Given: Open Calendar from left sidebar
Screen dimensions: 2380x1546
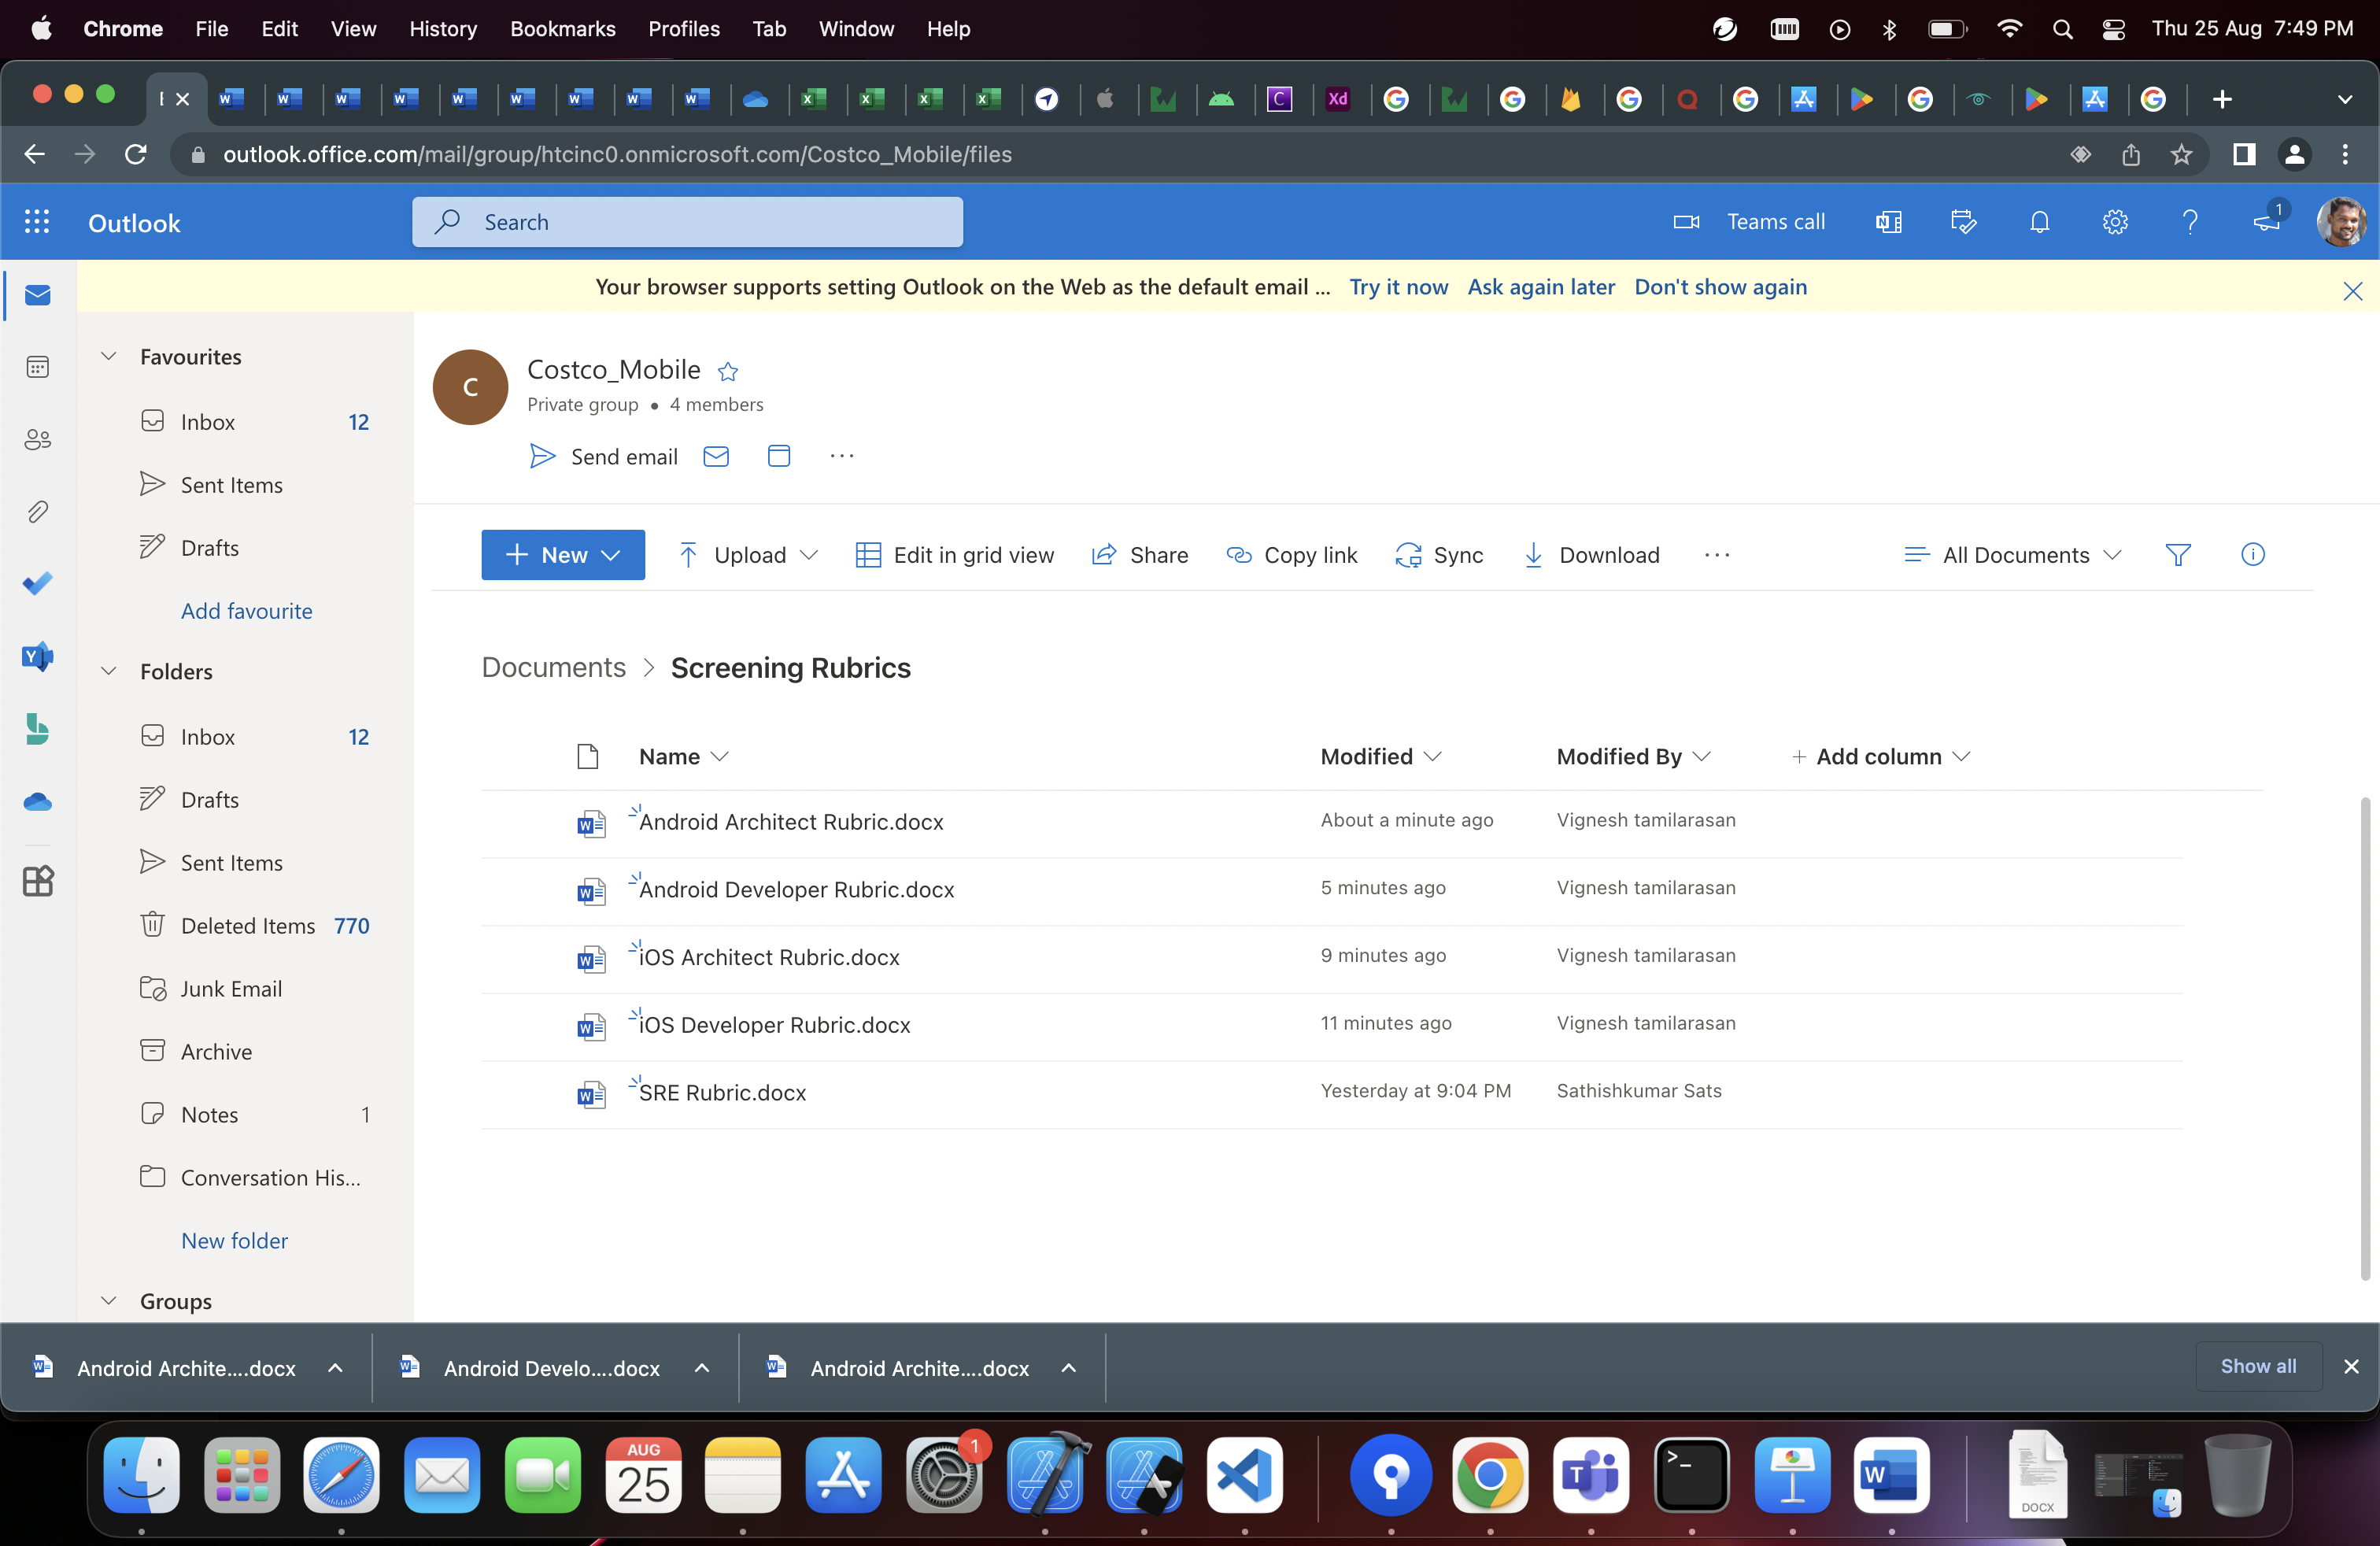Looking at the screenshot, I should coord(38,367).
